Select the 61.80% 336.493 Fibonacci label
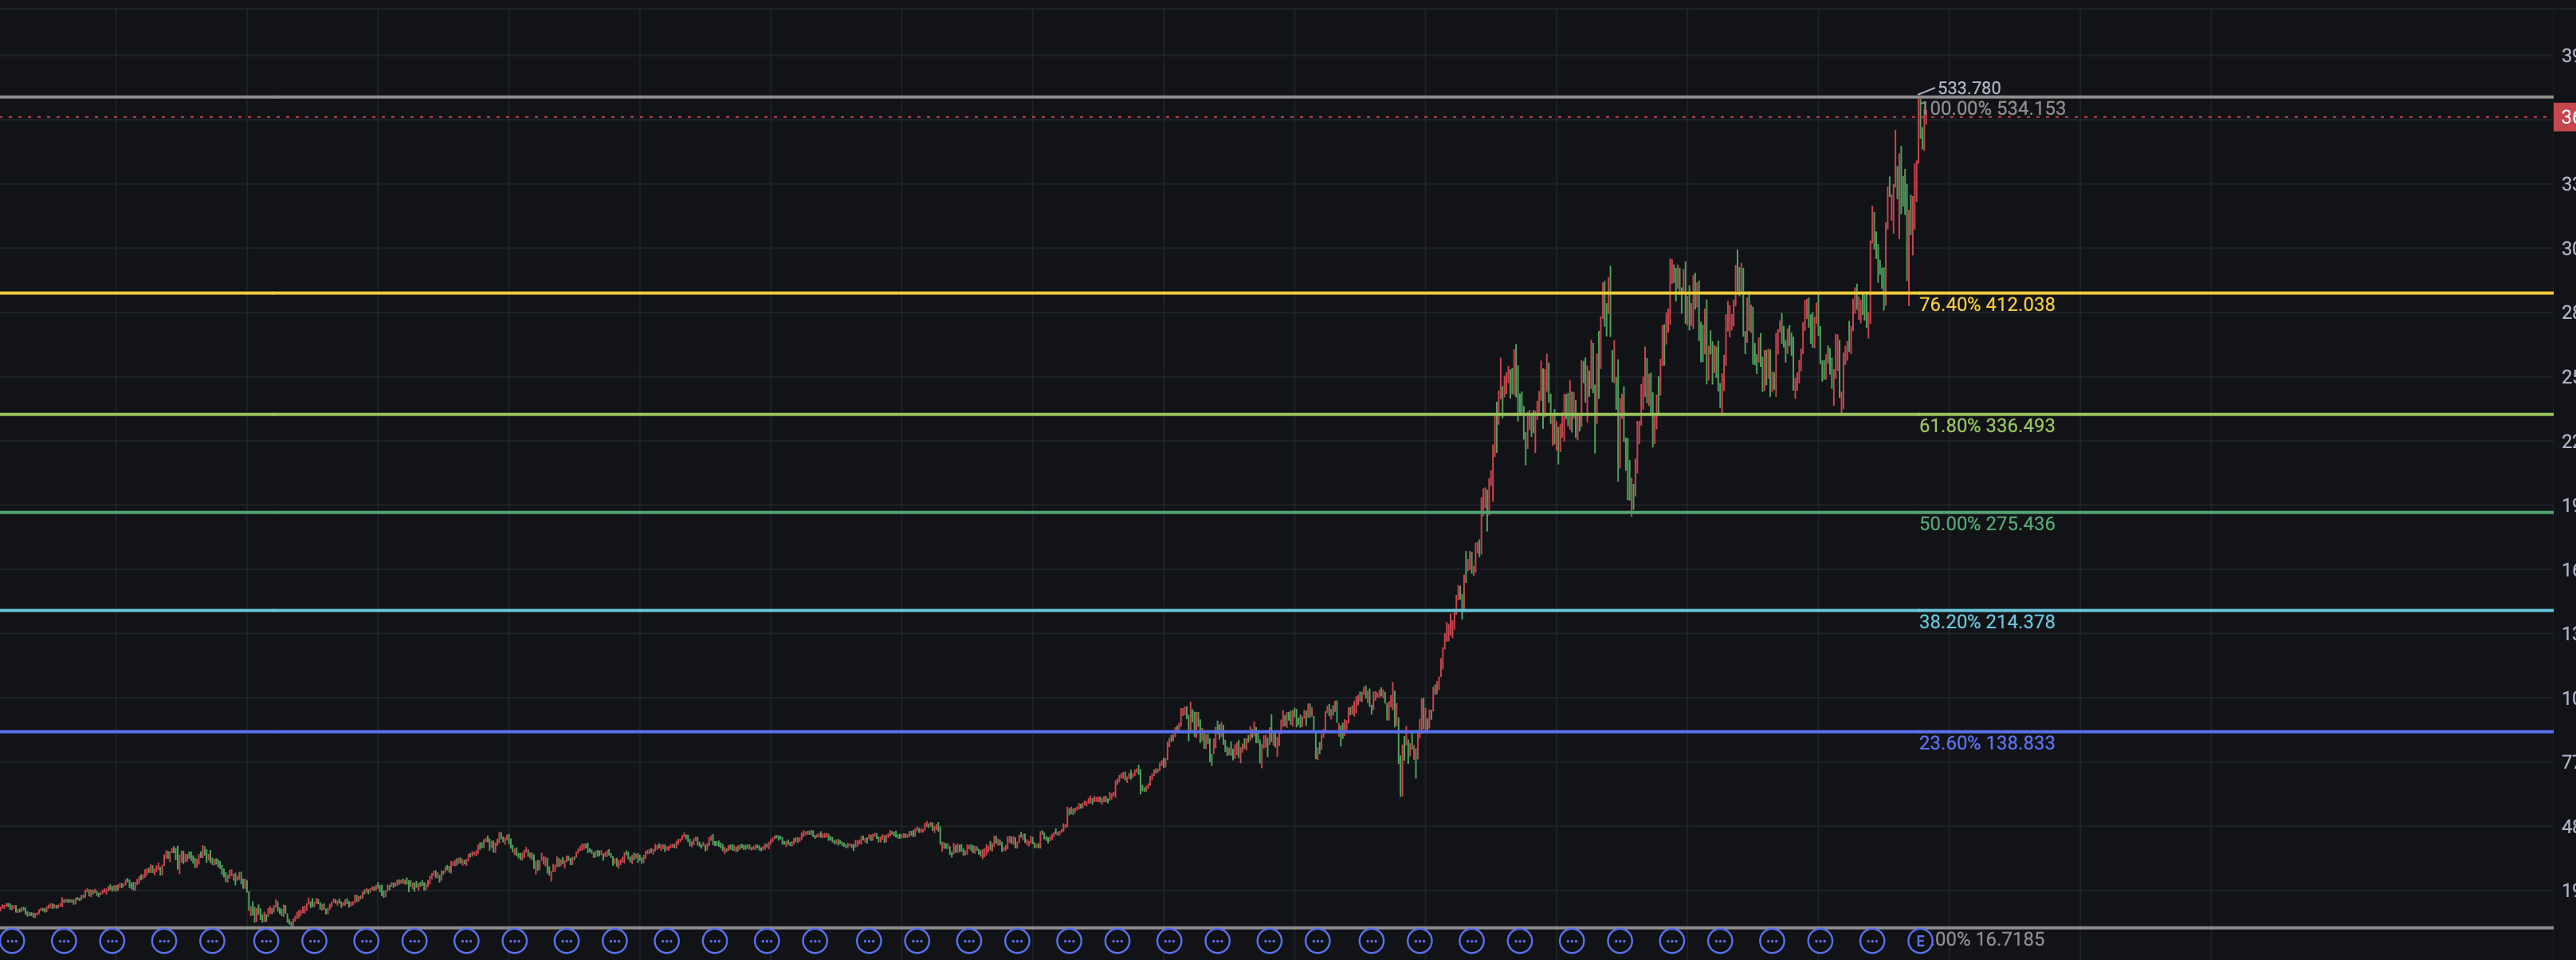This screenshot has width=2576, height=960. pos(1986,425)
